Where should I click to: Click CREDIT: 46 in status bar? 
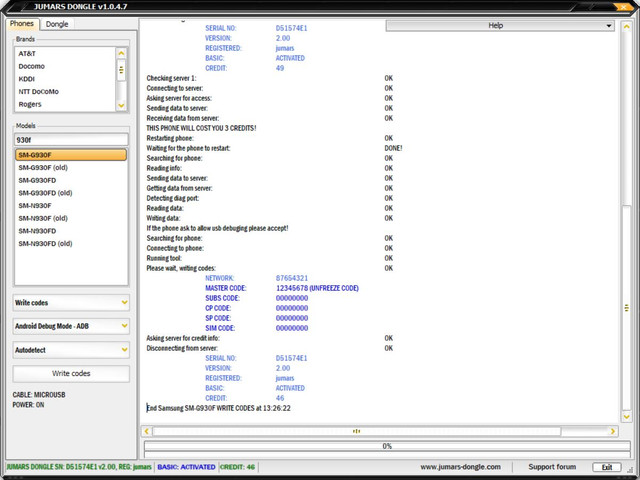(238, 467)
